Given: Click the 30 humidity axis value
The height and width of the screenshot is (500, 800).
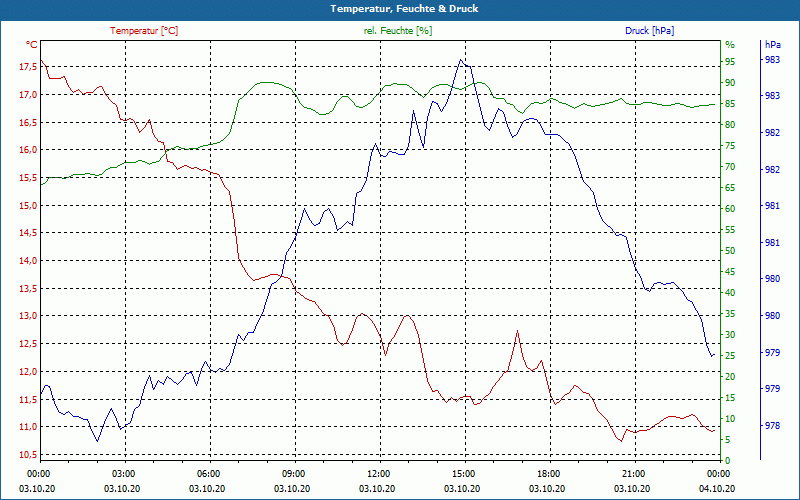Looking at the screenshot, I should coord(730,335).
